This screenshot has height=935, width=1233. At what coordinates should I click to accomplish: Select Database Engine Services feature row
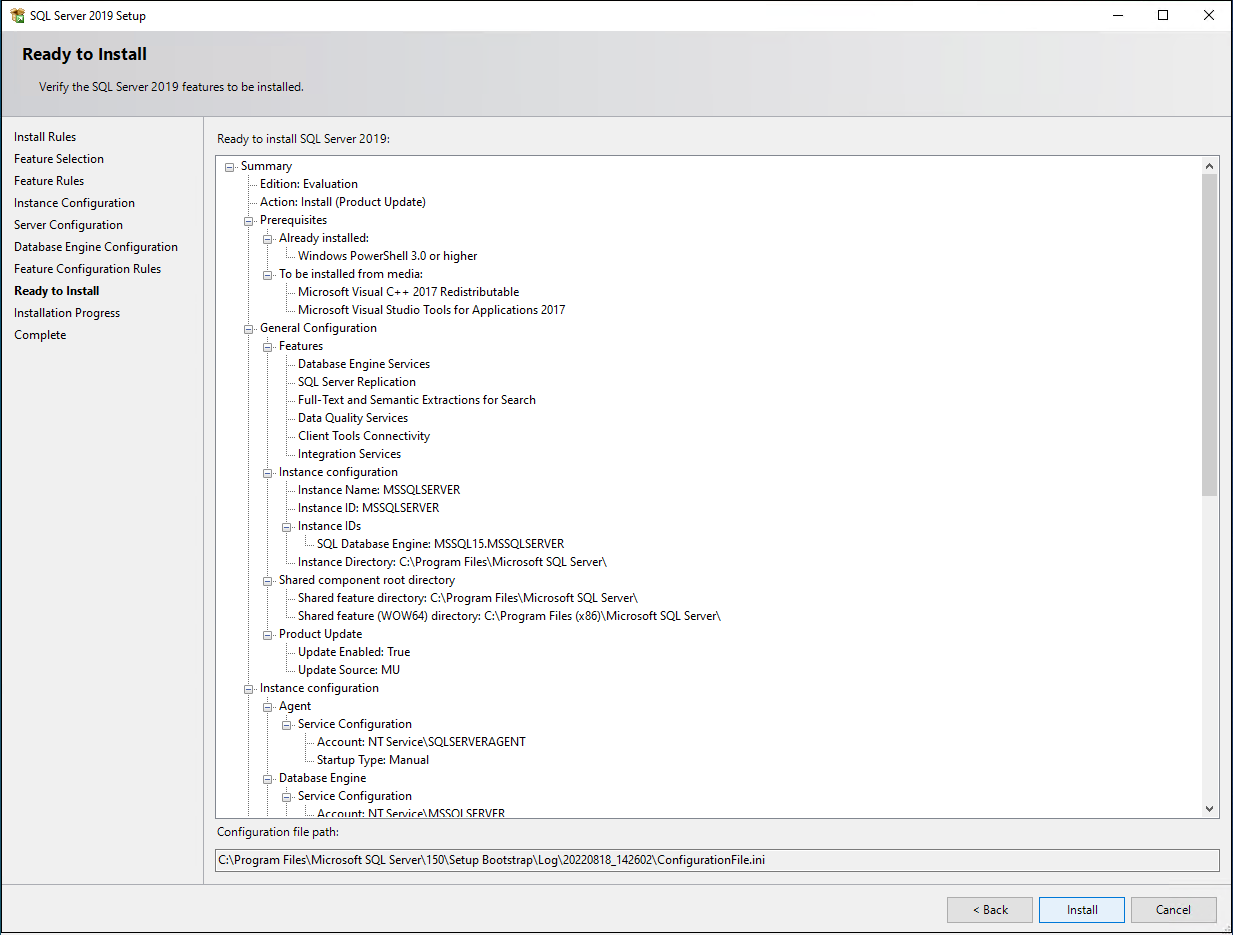(x=364, y=364)
